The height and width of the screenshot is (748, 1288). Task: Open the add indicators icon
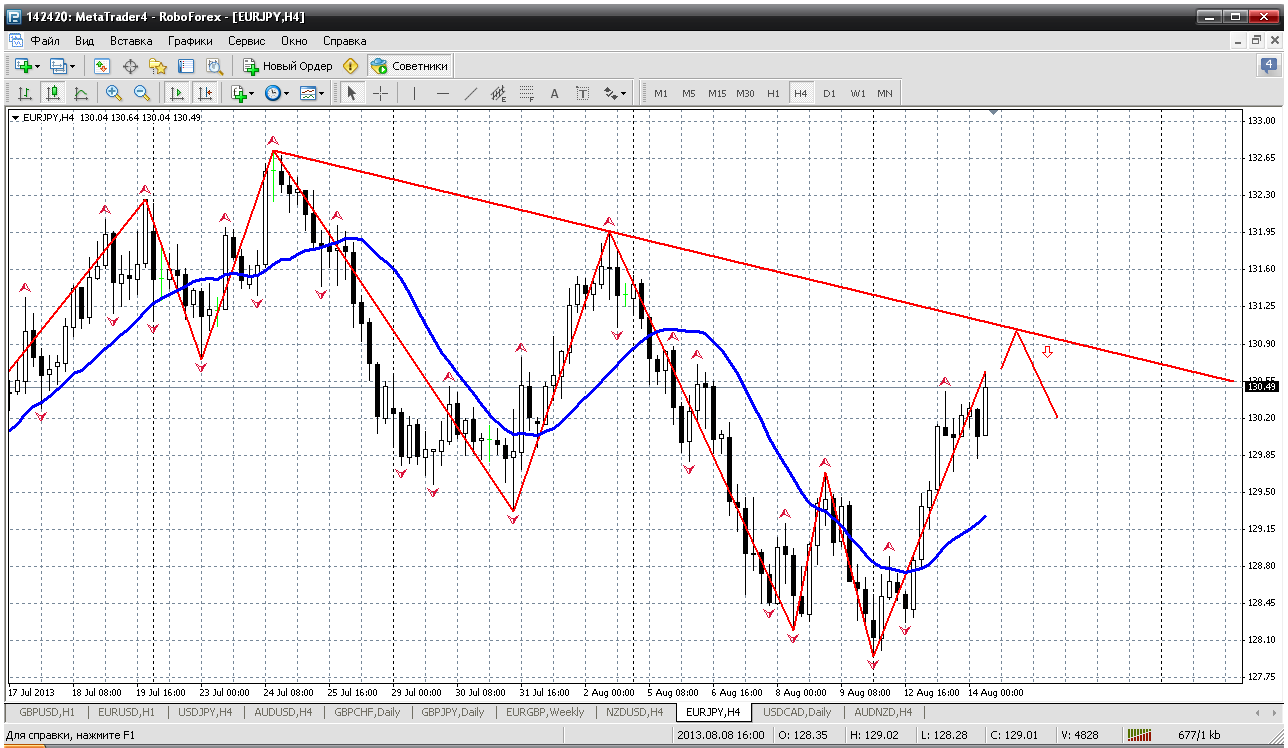(x=238, y=93)
